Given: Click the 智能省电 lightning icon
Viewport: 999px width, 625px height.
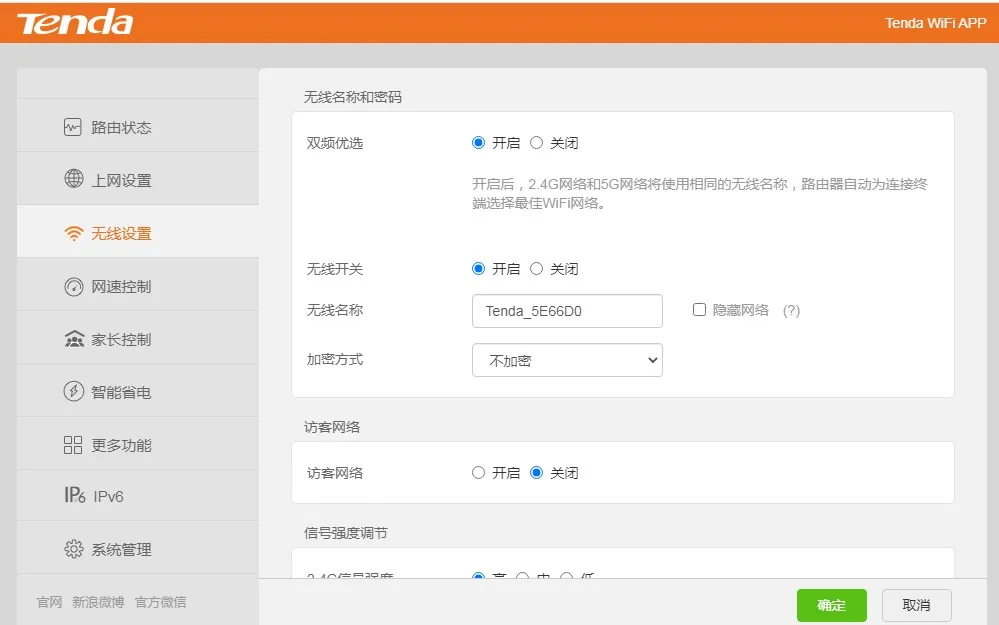Looking at the screenshot, I should (74, 391).
